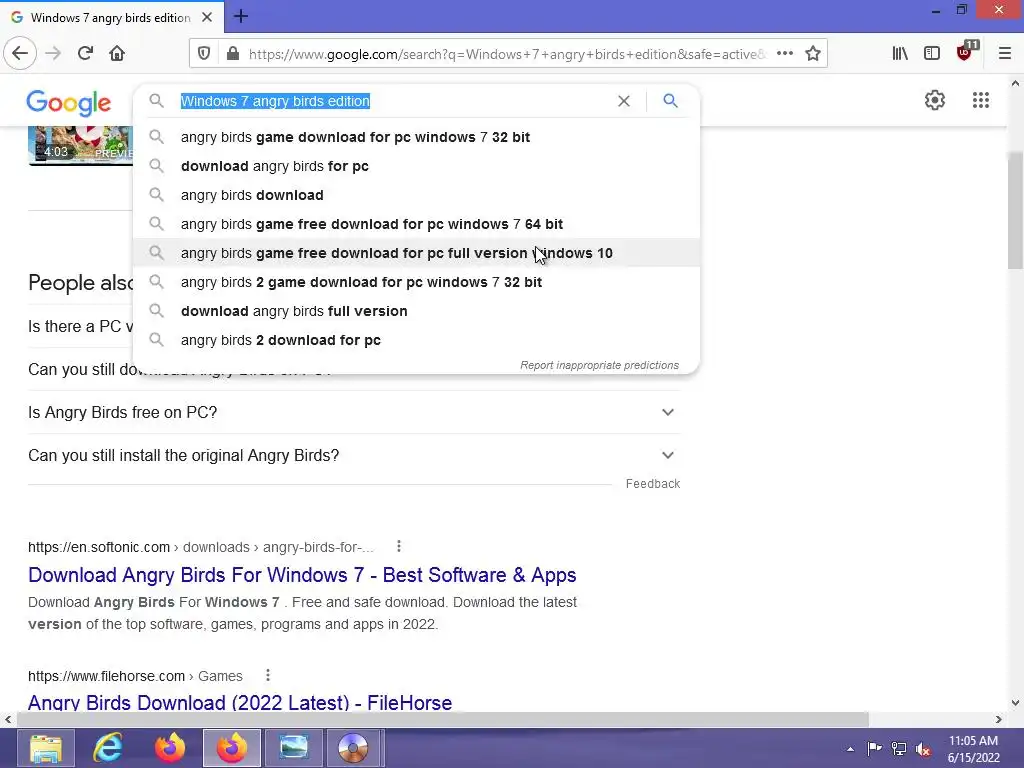Screen dimensions: 1024x768
Task: Open page actions three-dot menu in address bar
Action: point(785,54)
